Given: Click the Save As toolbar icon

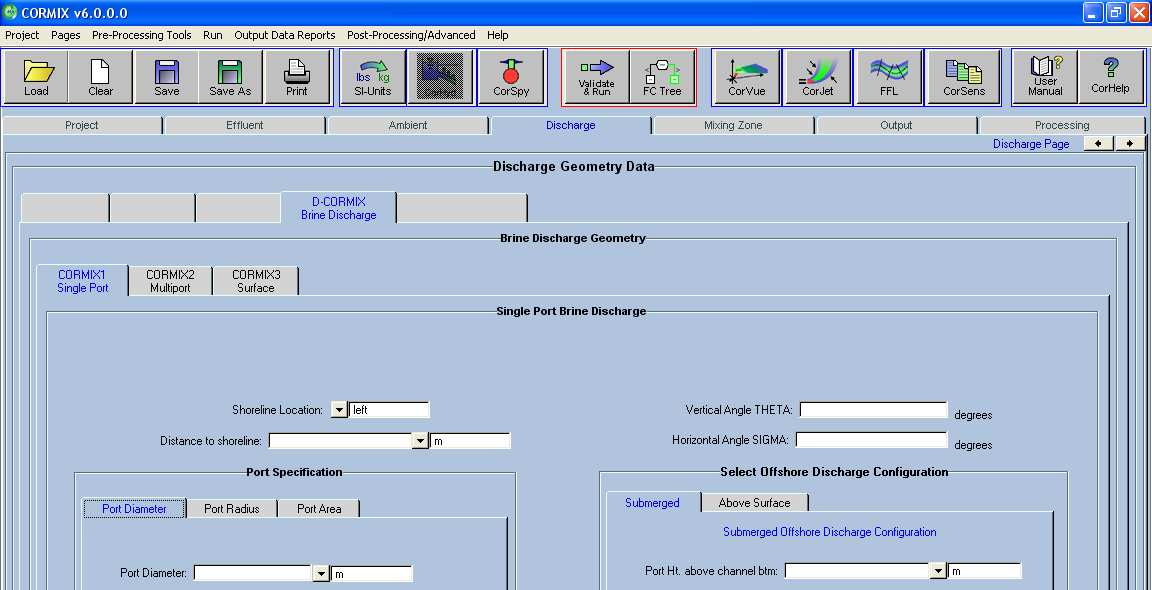Looking at the screenshot, I should coord(231,77).
